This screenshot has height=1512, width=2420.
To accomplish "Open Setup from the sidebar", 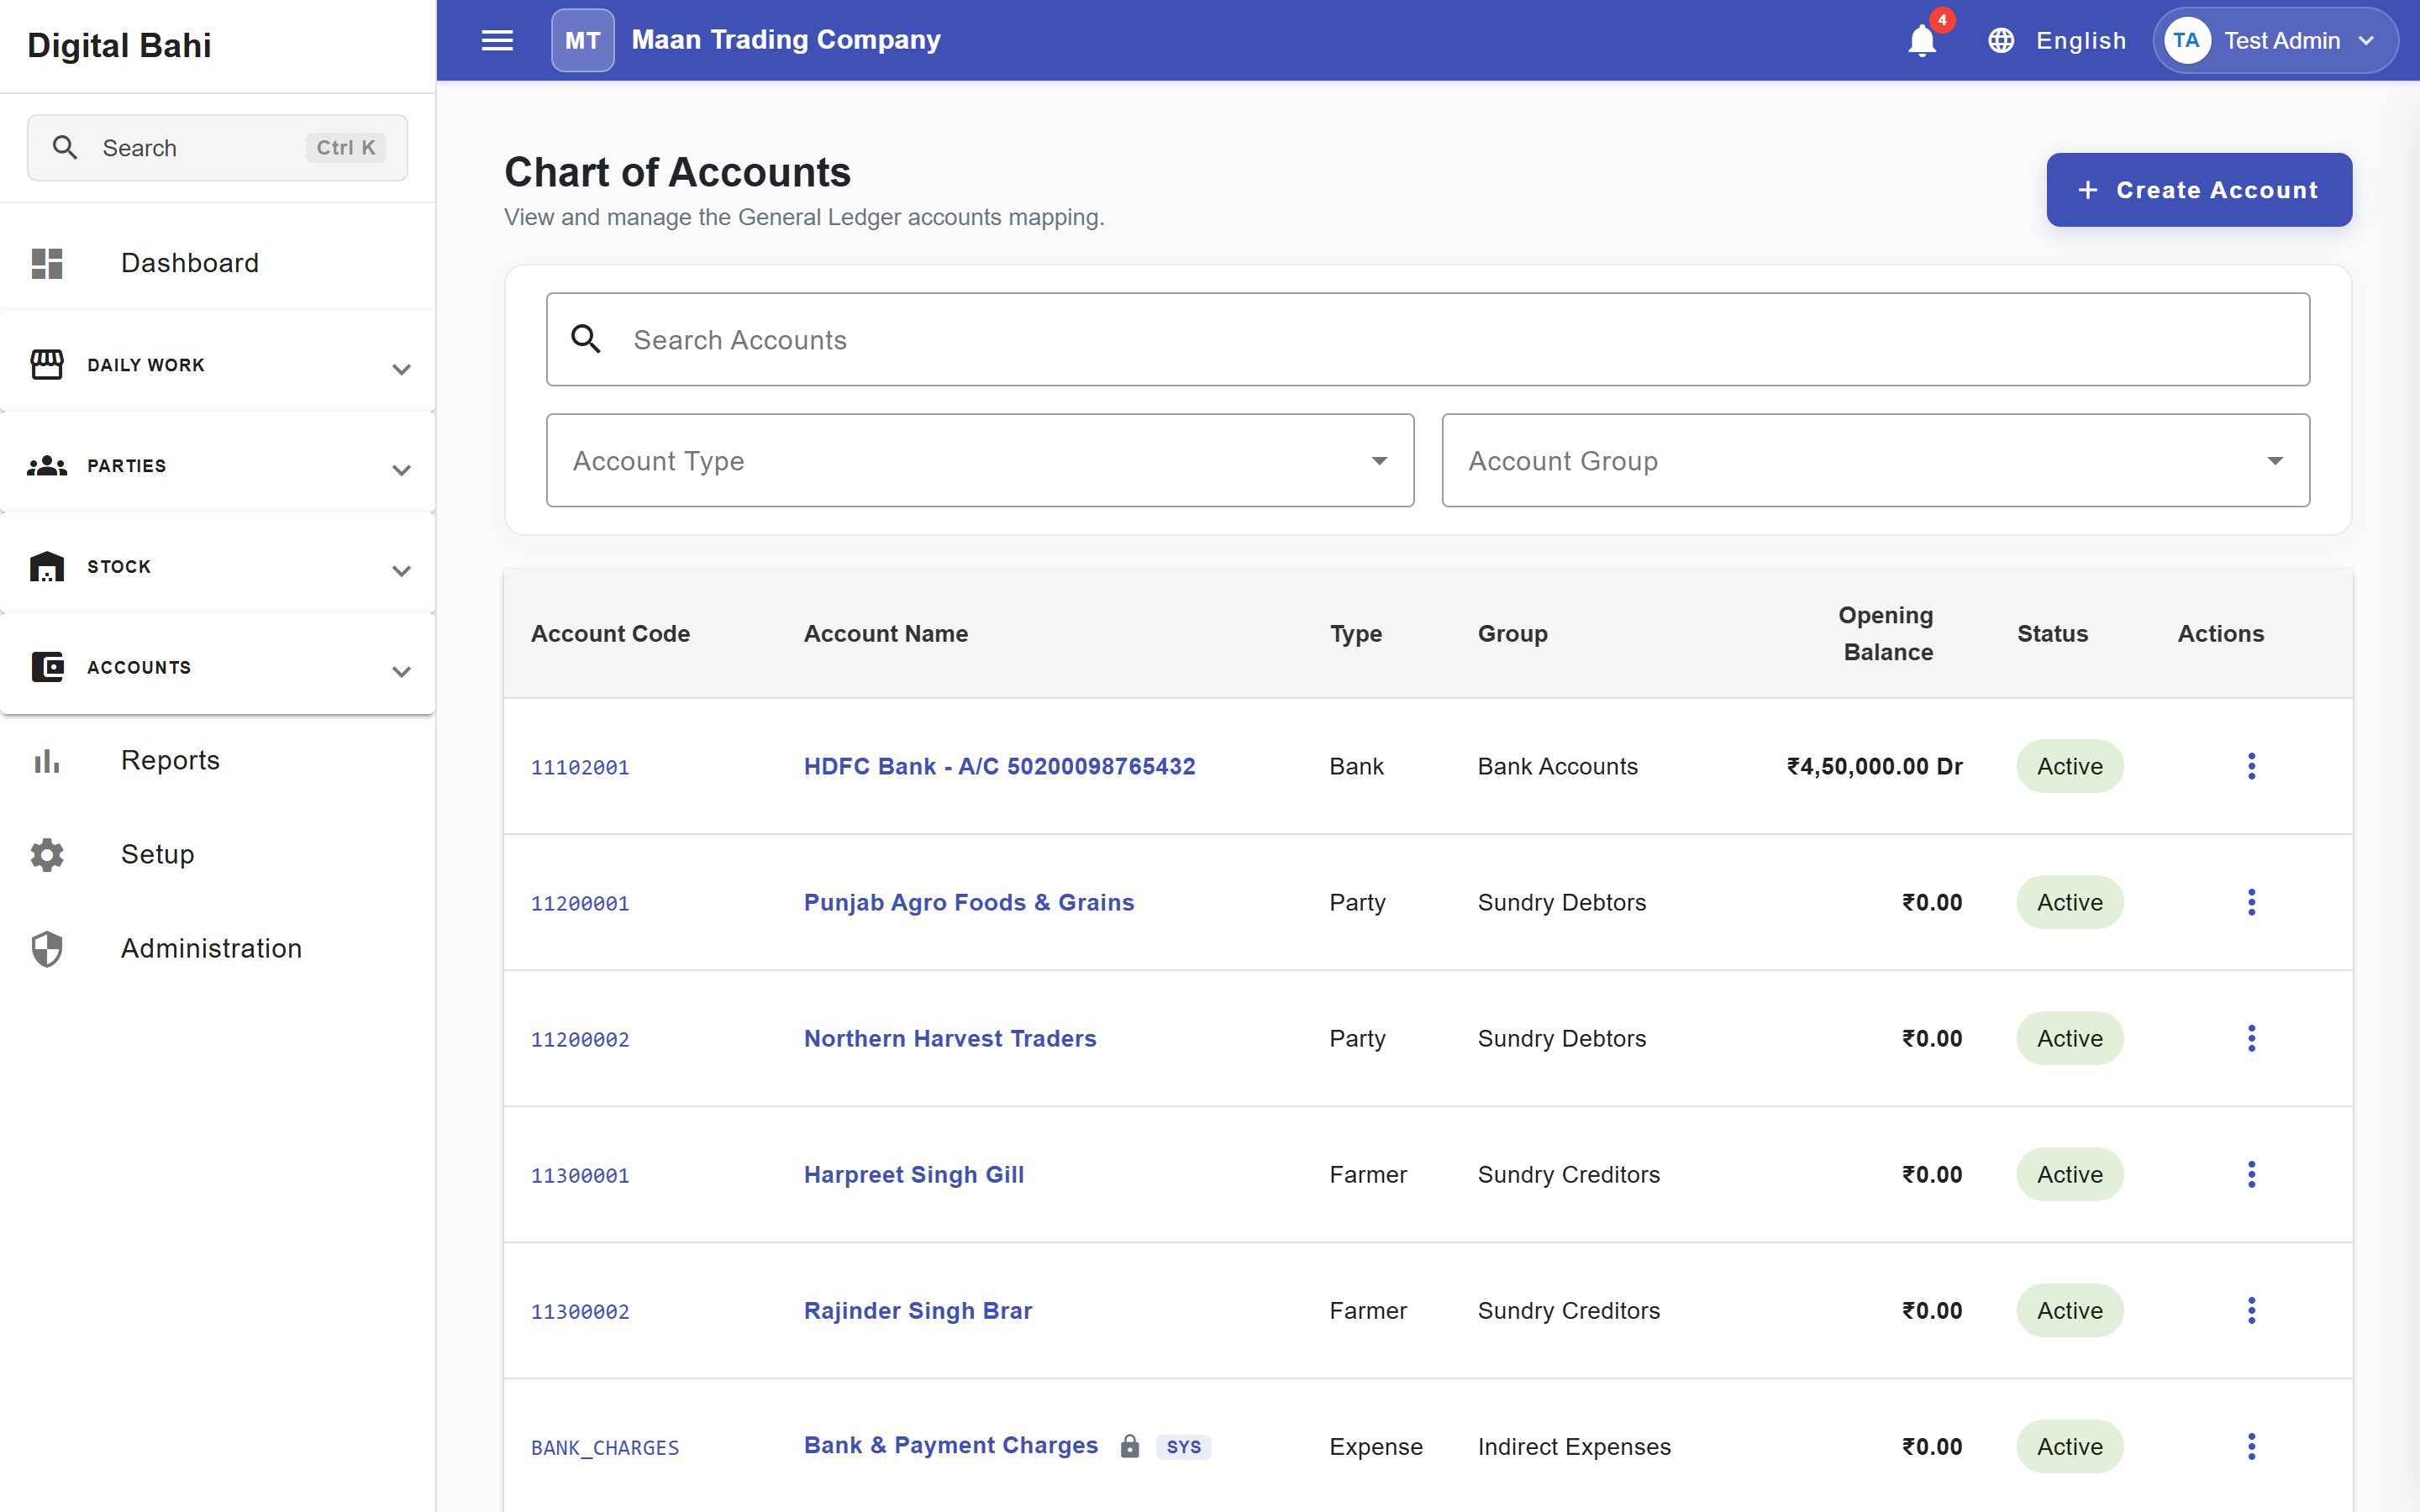I will (x=217, y=854).
